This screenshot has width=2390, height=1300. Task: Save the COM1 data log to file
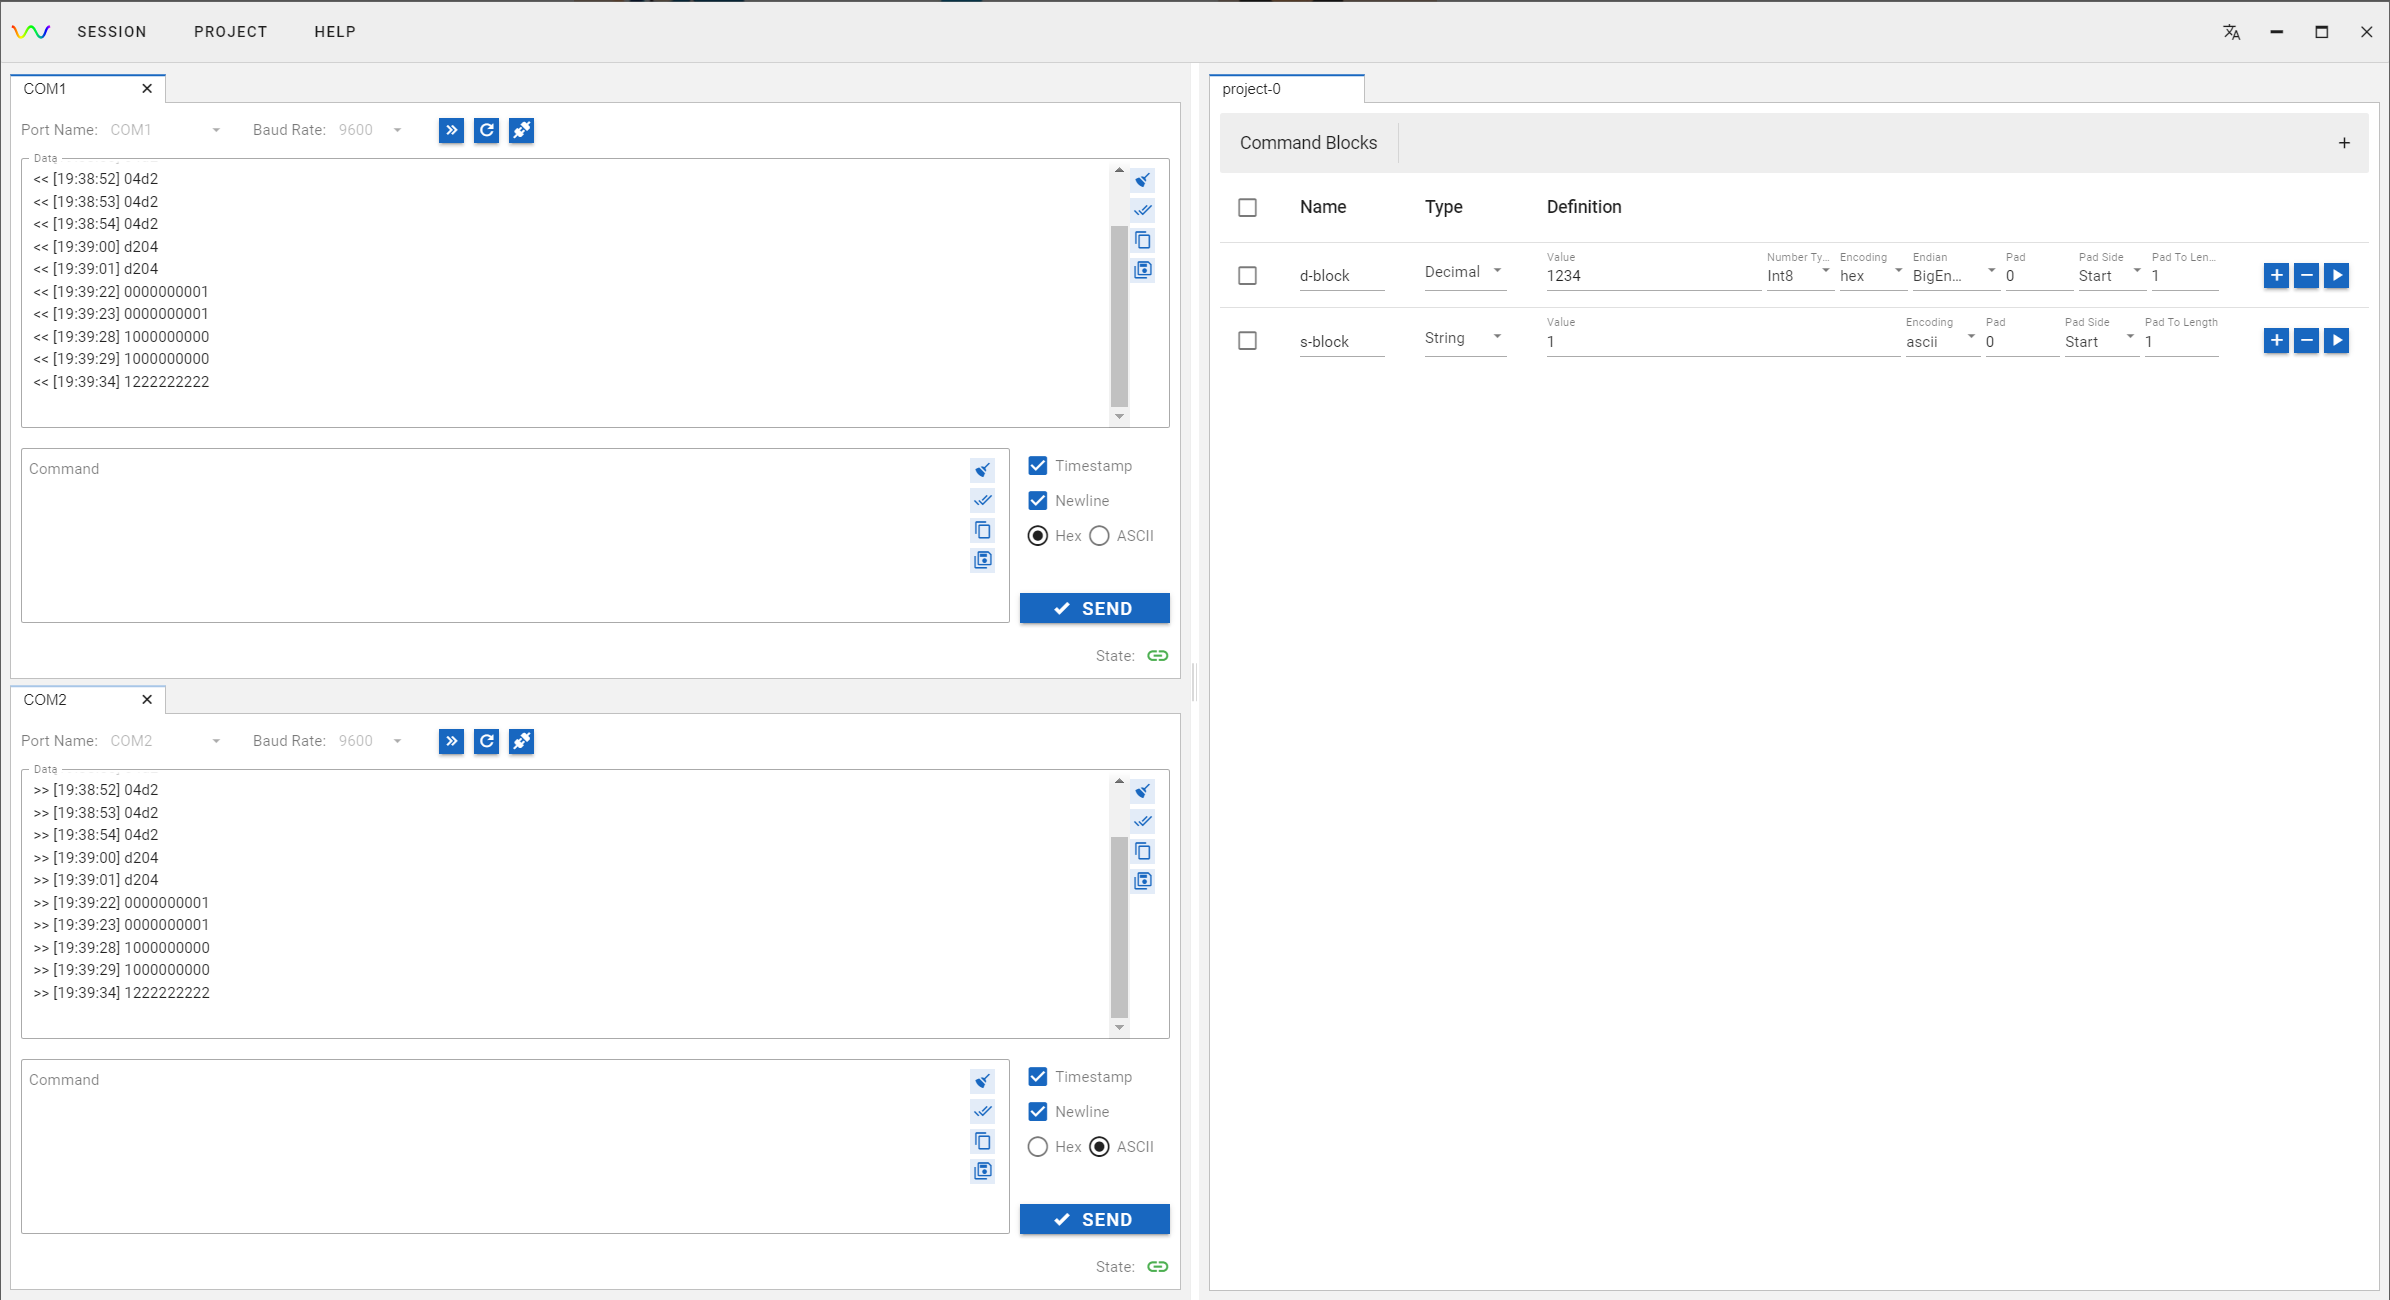(1143, 270)
